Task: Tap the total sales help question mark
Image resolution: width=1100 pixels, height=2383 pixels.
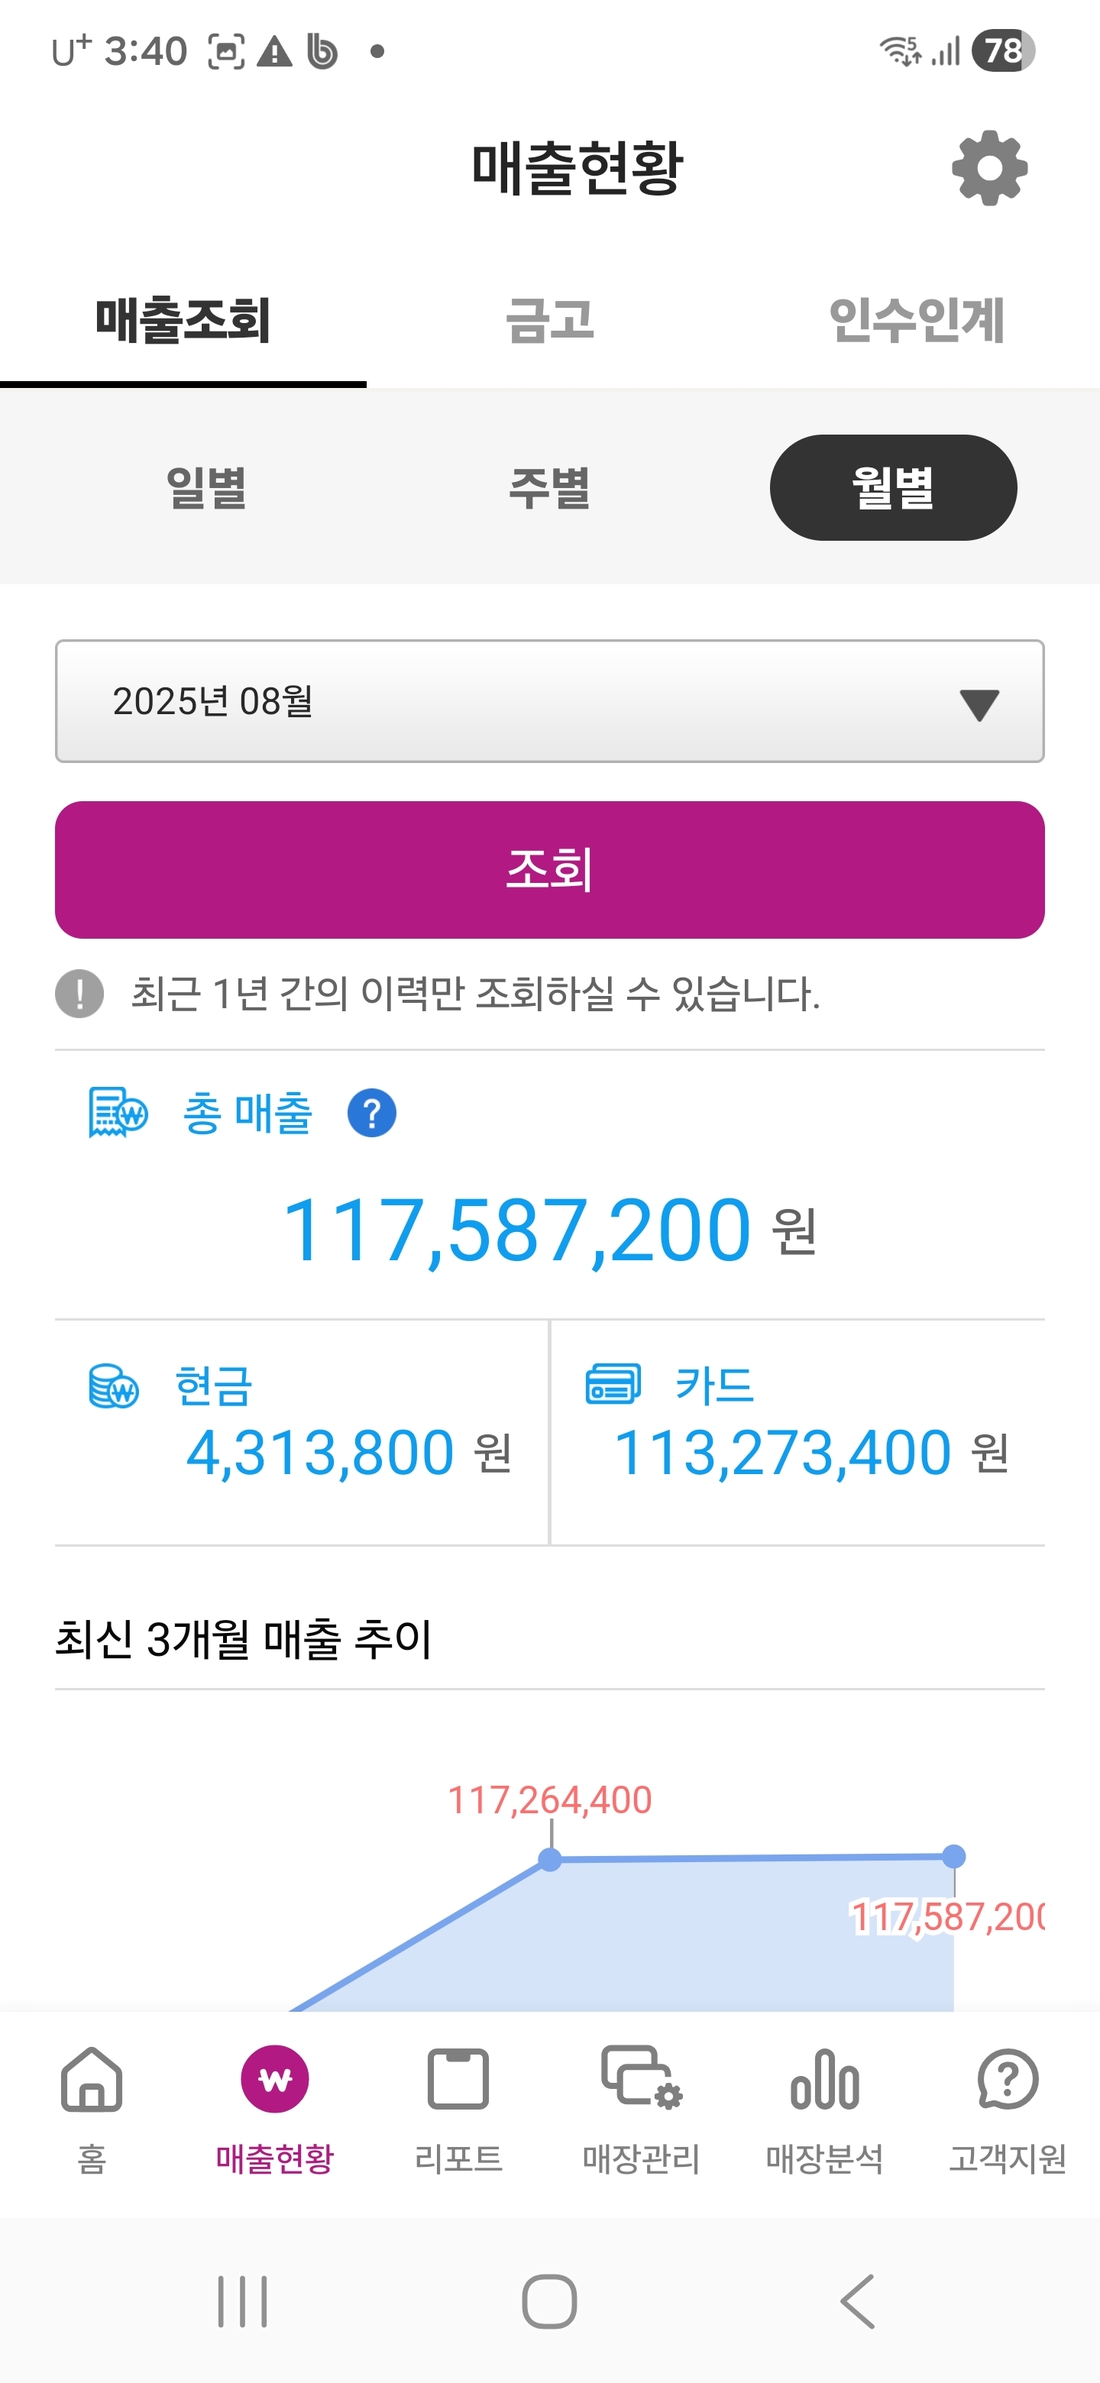Action: 372,1113
